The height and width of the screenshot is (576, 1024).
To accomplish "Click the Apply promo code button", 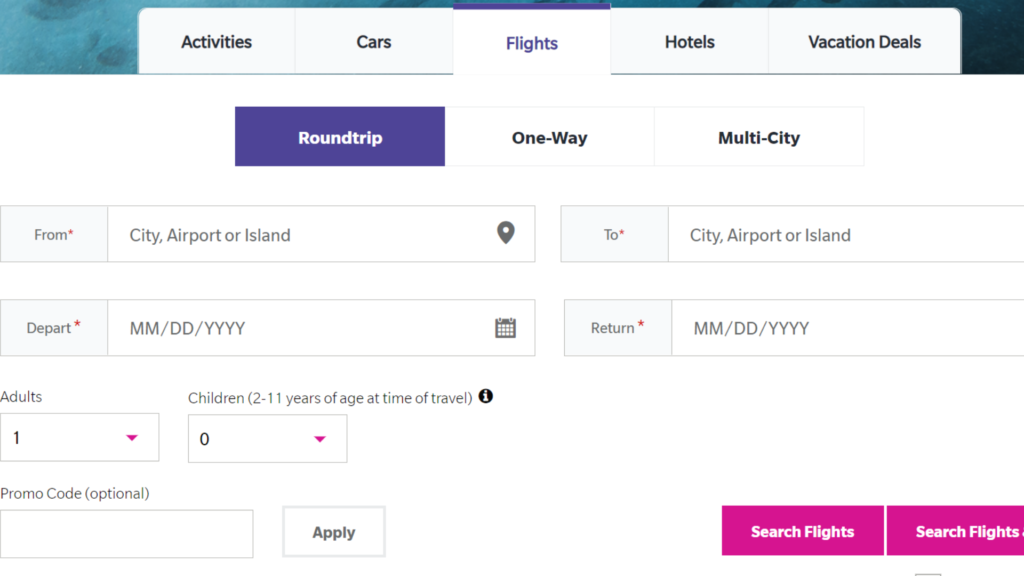I will coord(334,532).
